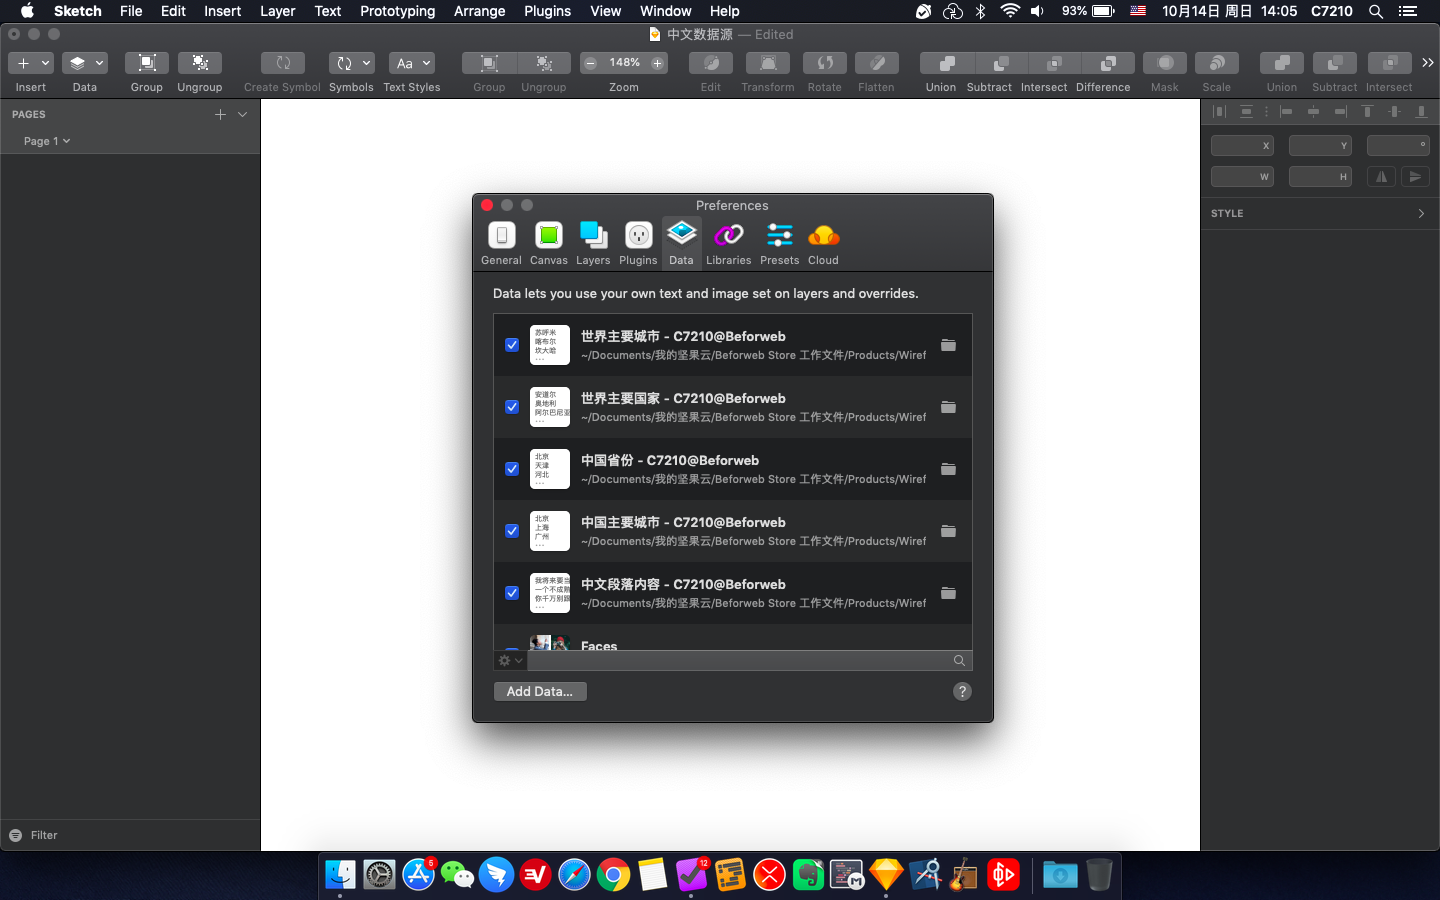1440x900 pixels.
Task: Disable the 中国省份 data checkbox
Action: tap(512, 469)
